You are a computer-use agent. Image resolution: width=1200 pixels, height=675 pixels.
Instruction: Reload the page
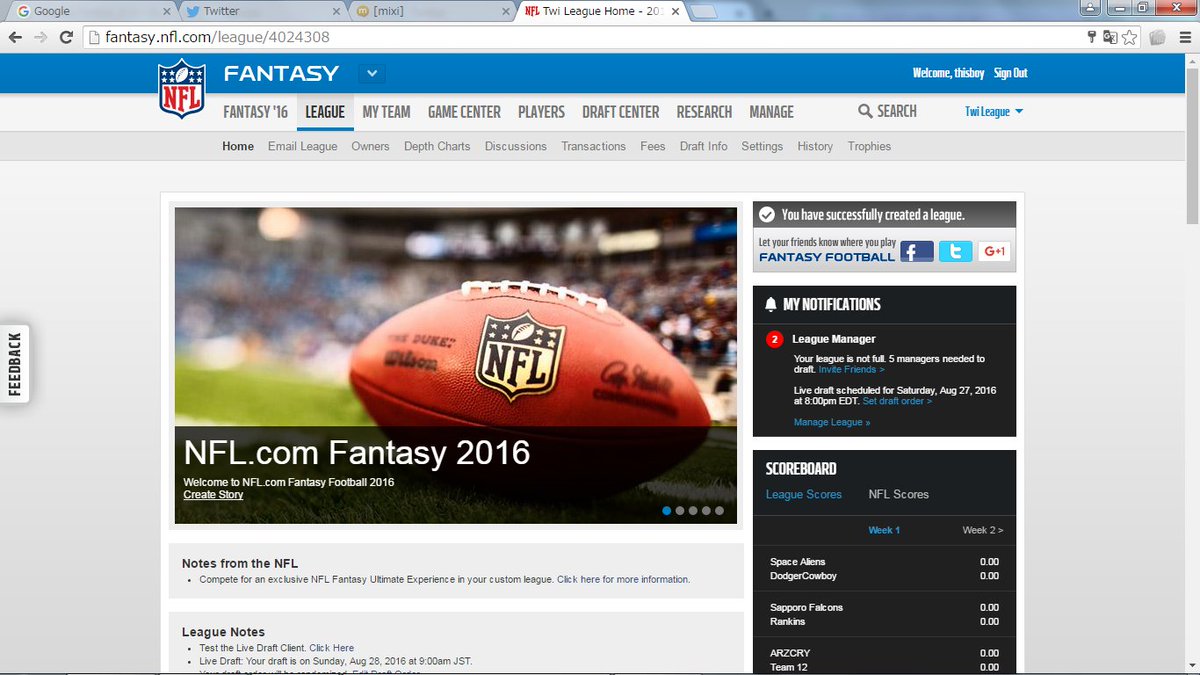point(67,38)
